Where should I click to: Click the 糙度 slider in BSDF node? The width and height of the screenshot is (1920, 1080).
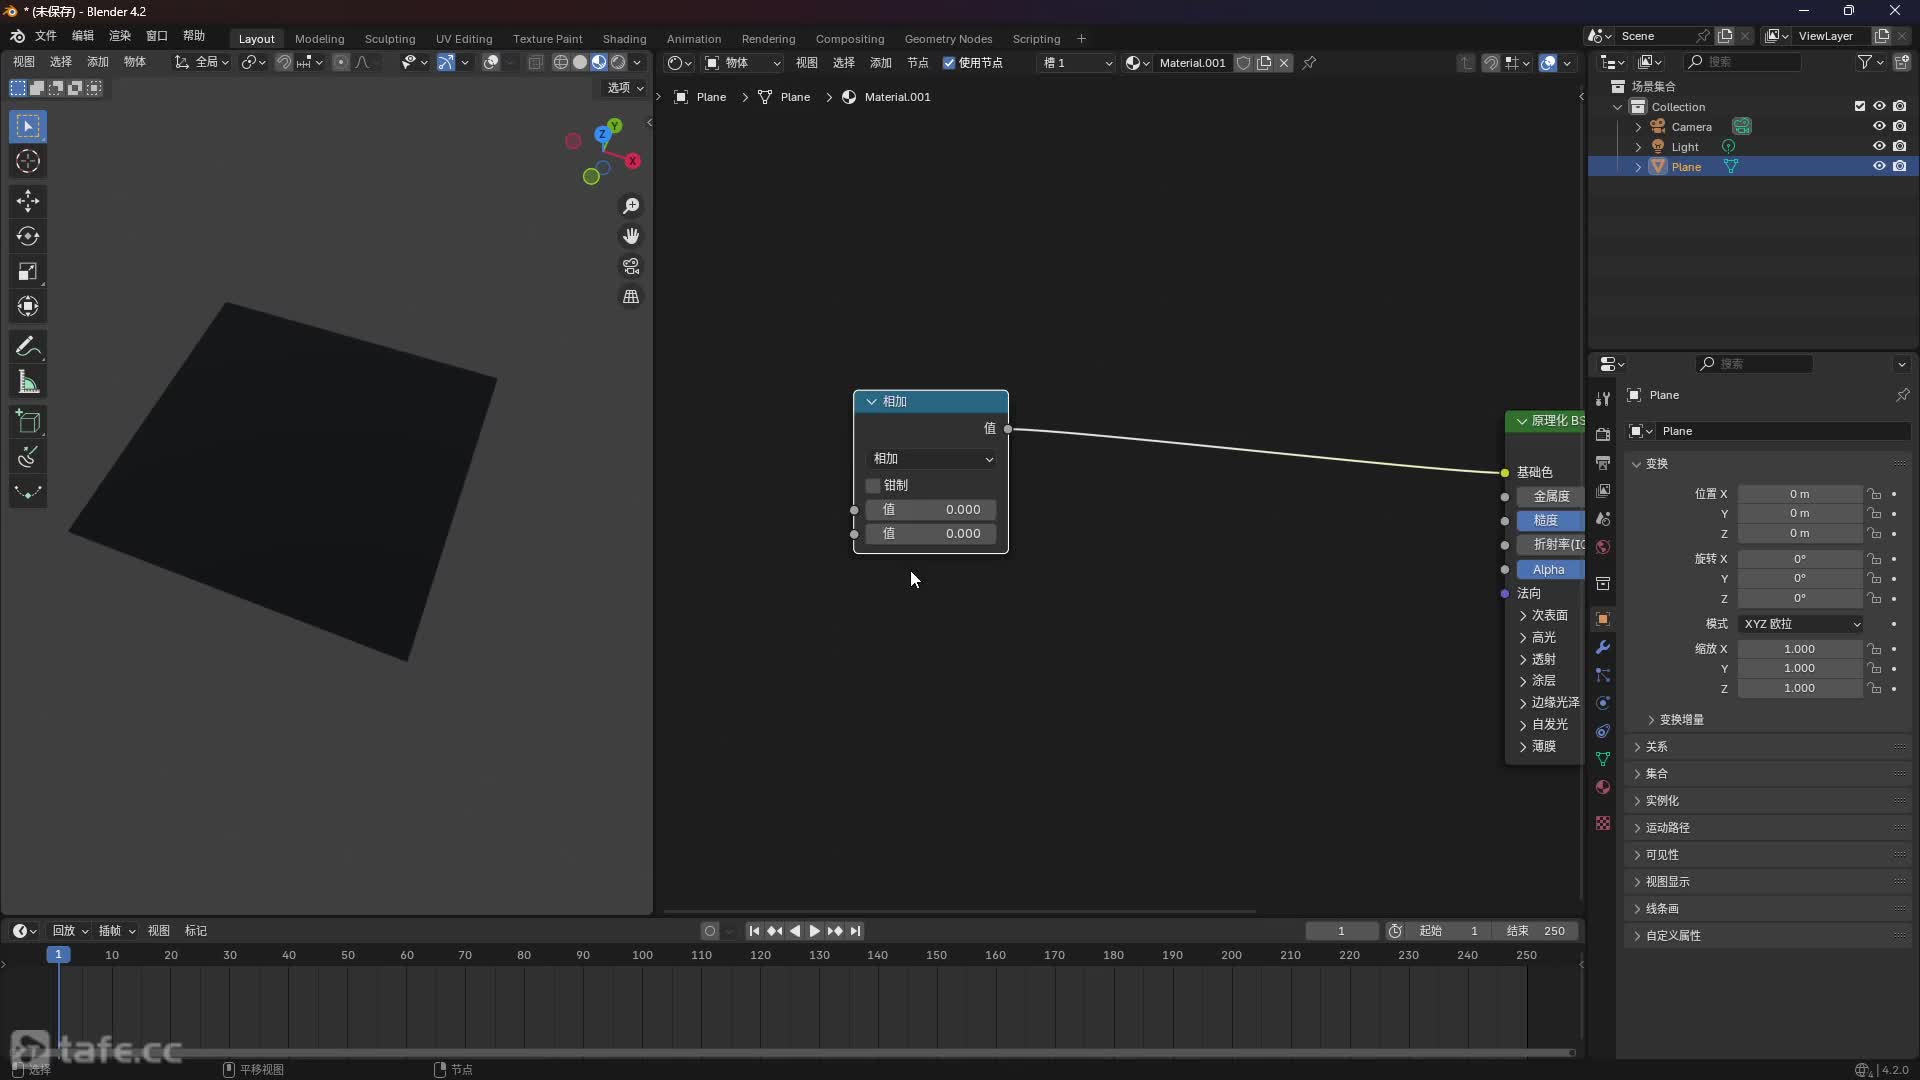[x=1550, y=521]
